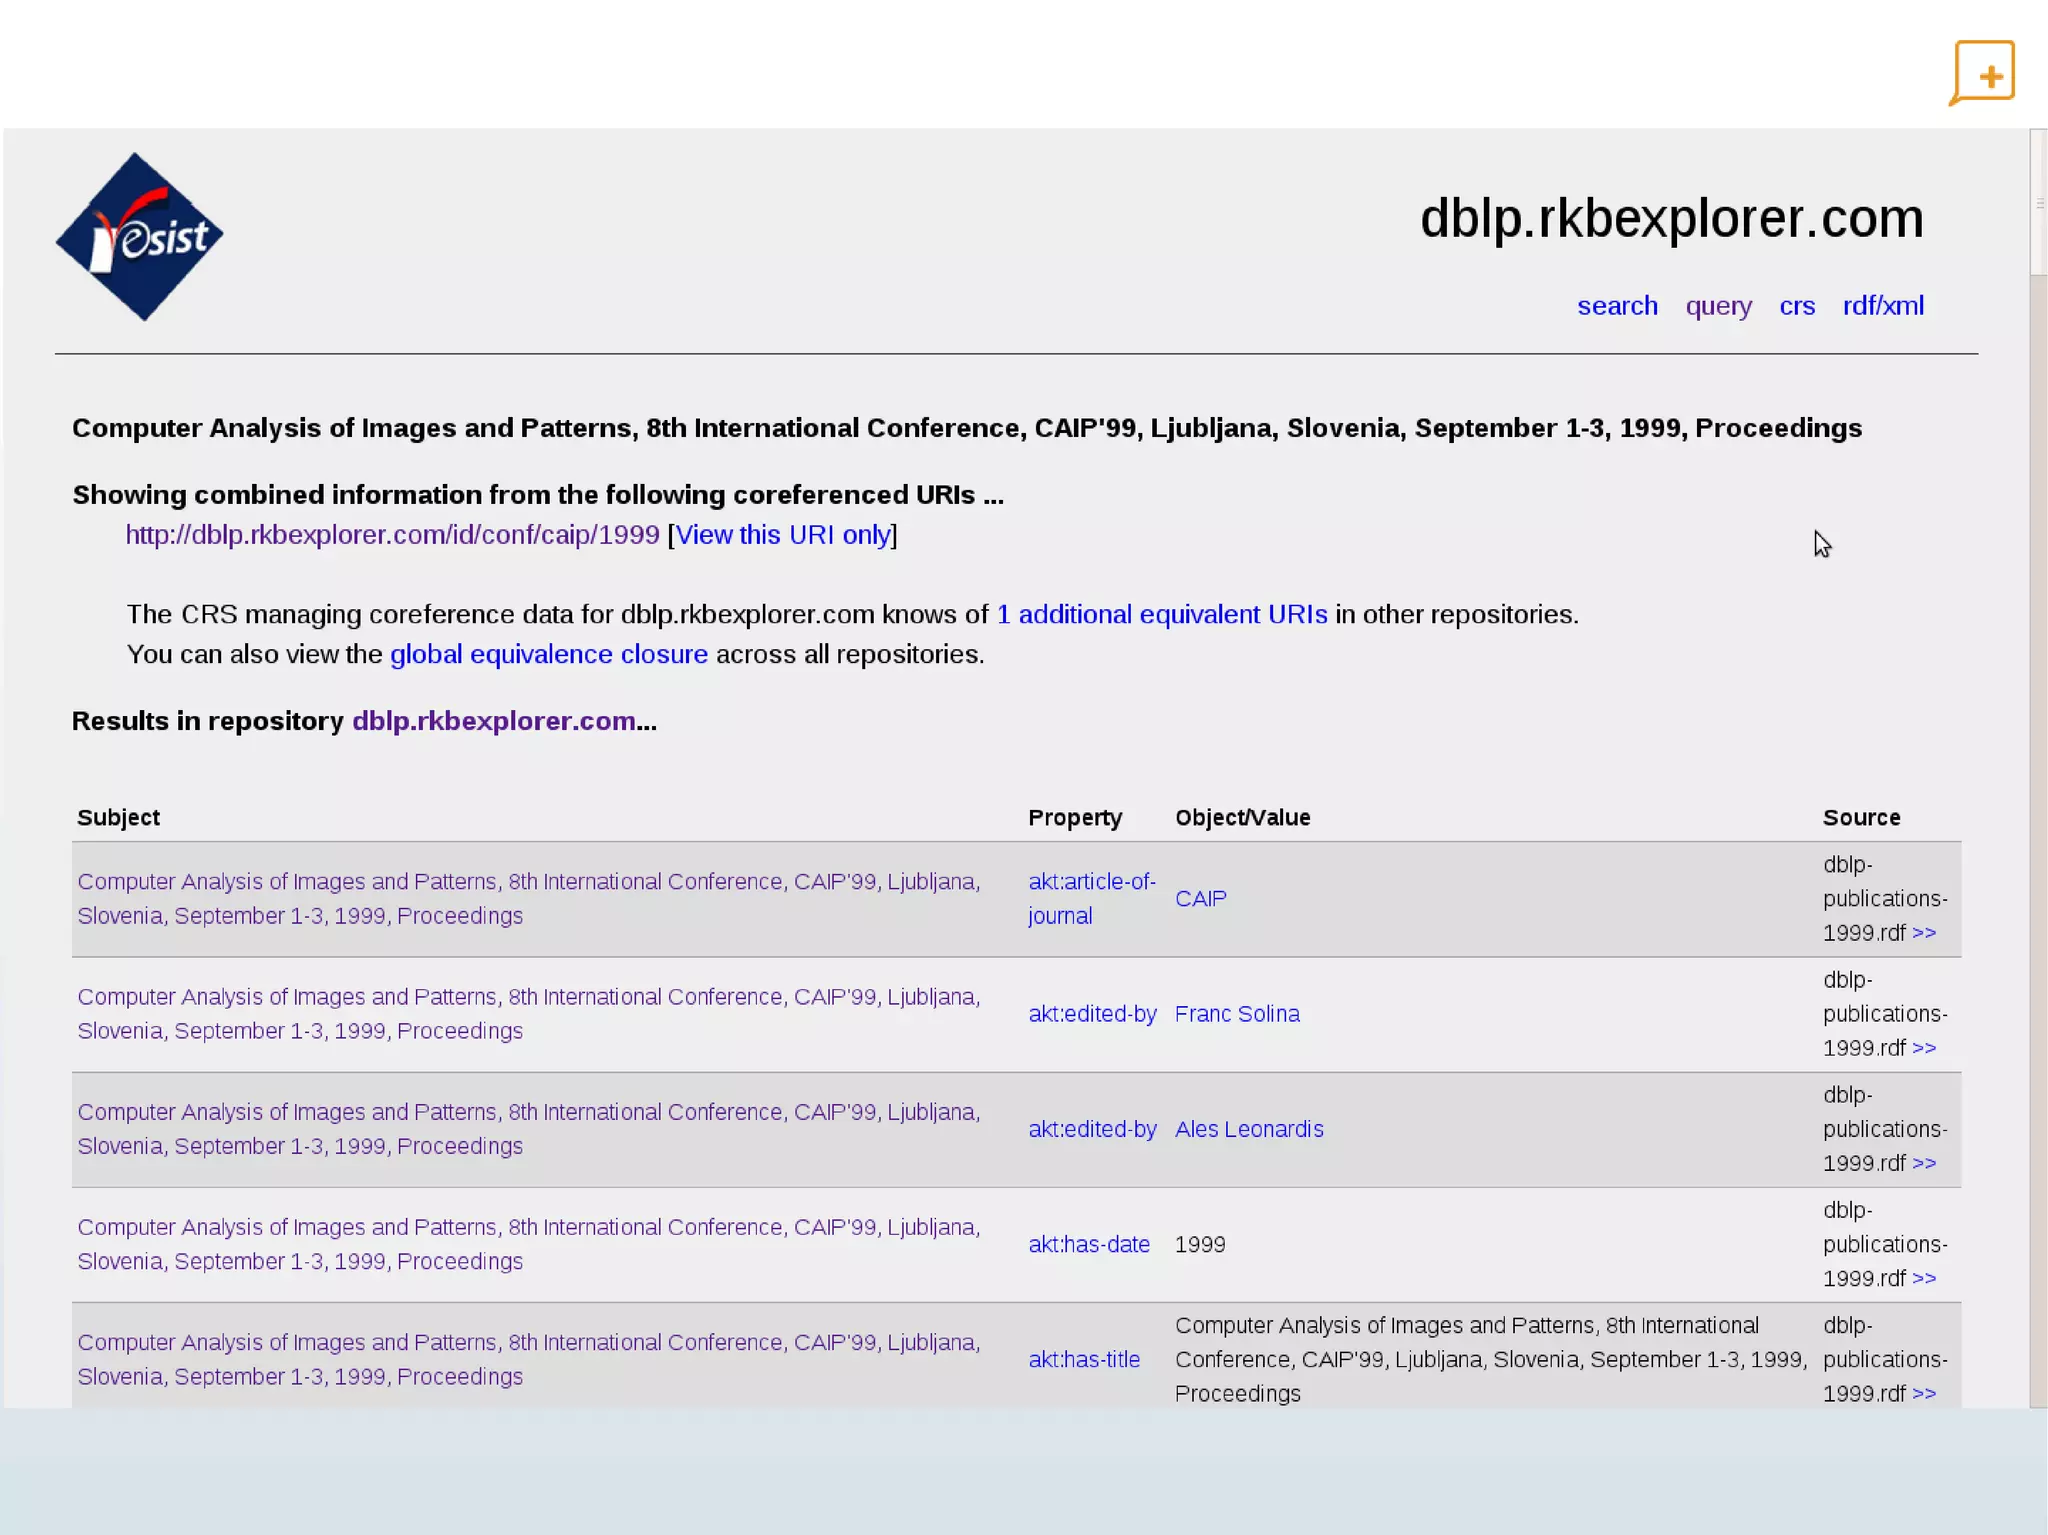View the global equivalence closure link
This screenshot has width=2048, height=1535.
click(548, 654)
